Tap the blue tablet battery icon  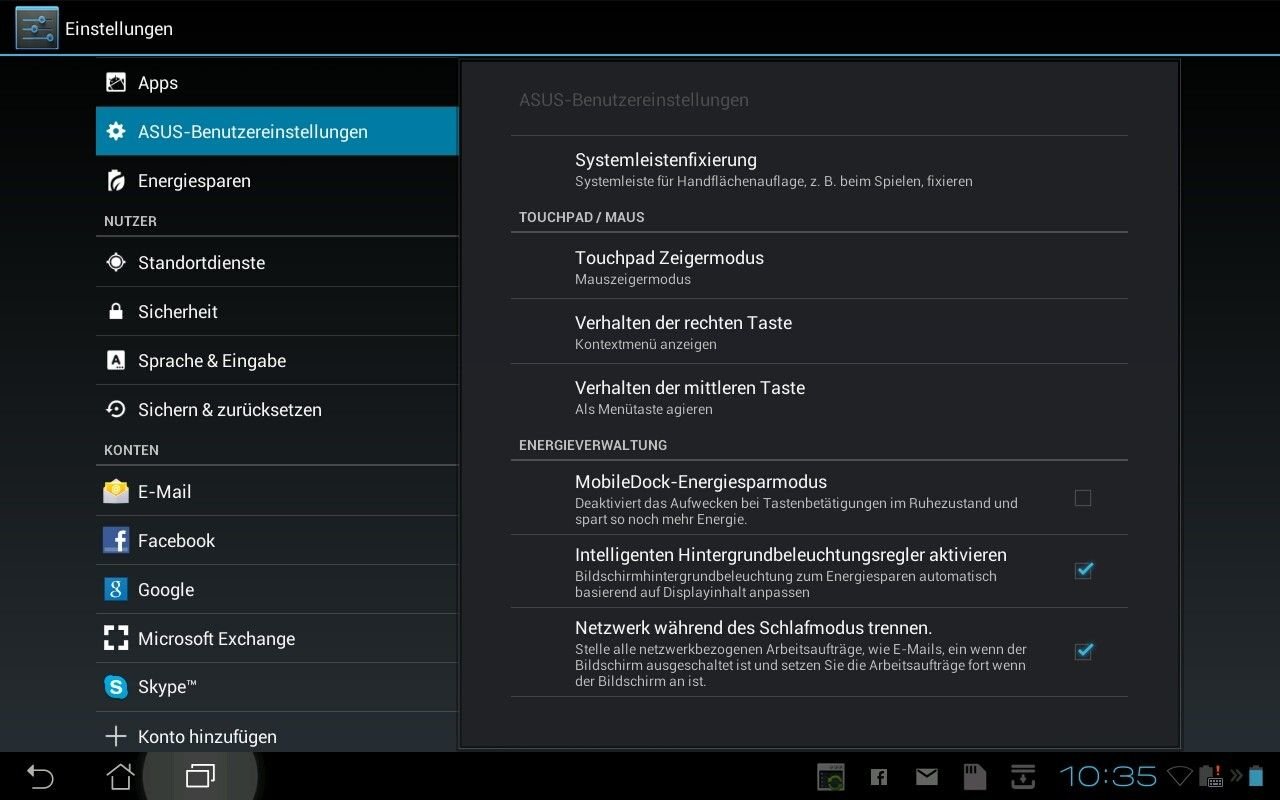1255,776
